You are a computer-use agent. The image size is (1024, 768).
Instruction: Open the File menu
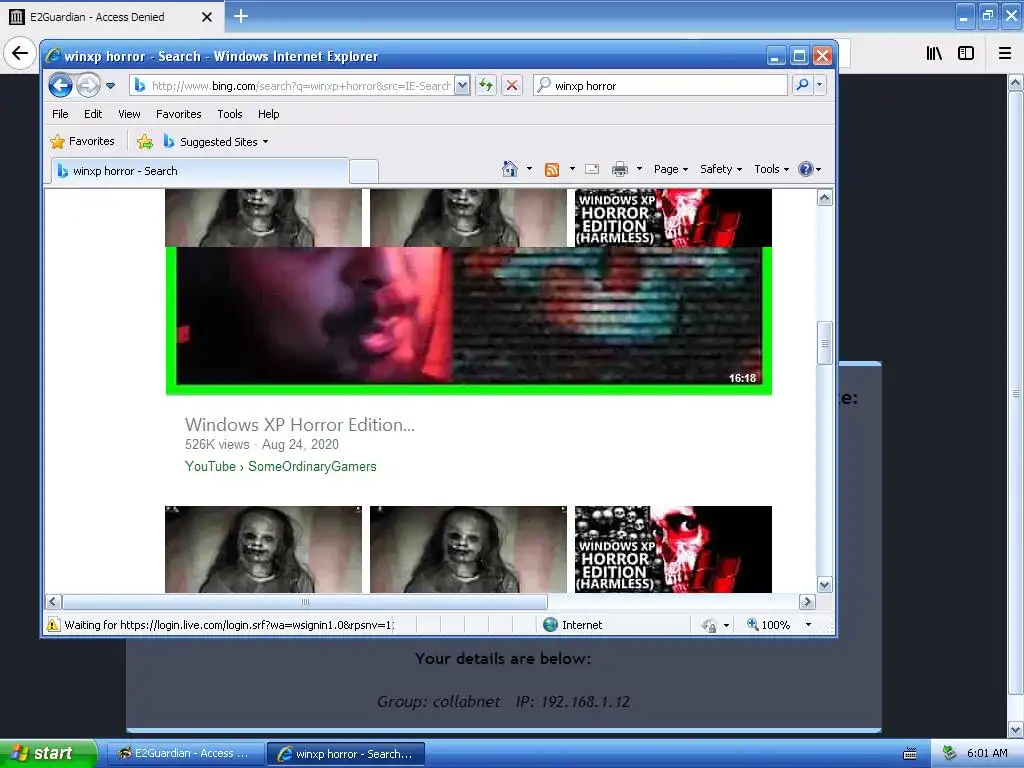click(60, 114)
